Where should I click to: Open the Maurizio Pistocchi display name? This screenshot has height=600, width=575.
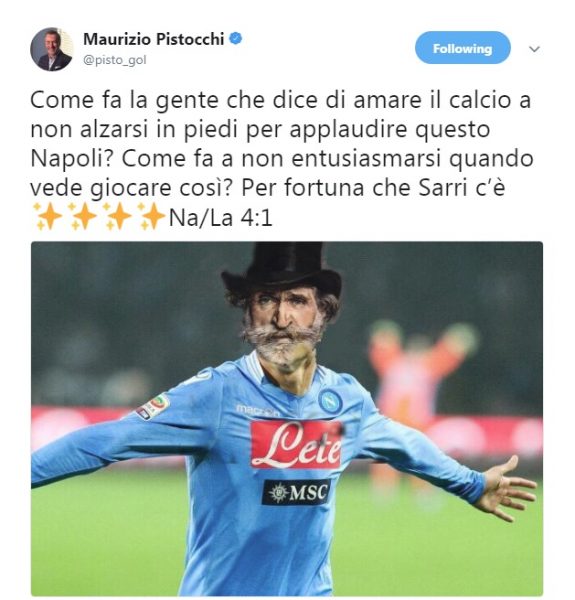click(153, 39)
